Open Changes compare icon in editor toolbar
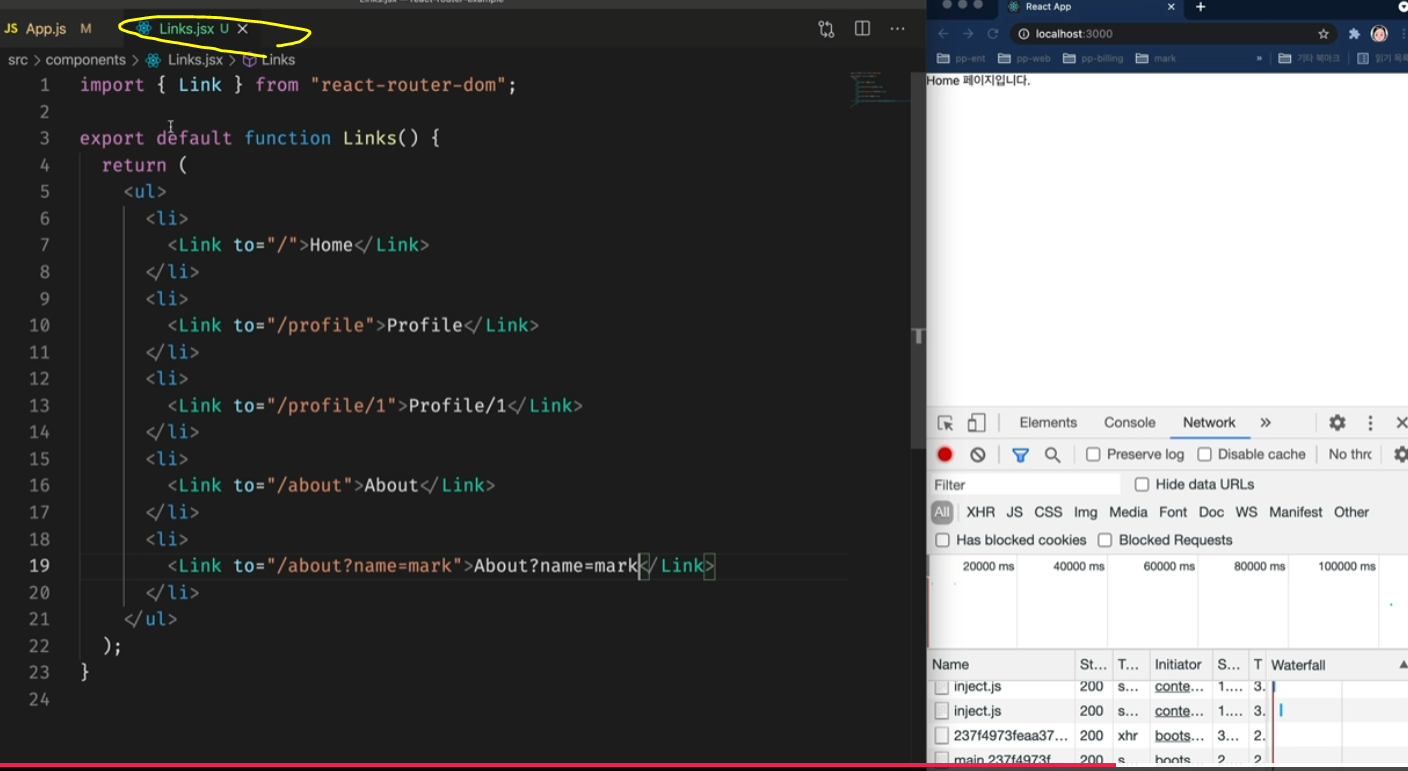The height and width of the screenshot is (771, 1408). [x=826, y=29]
